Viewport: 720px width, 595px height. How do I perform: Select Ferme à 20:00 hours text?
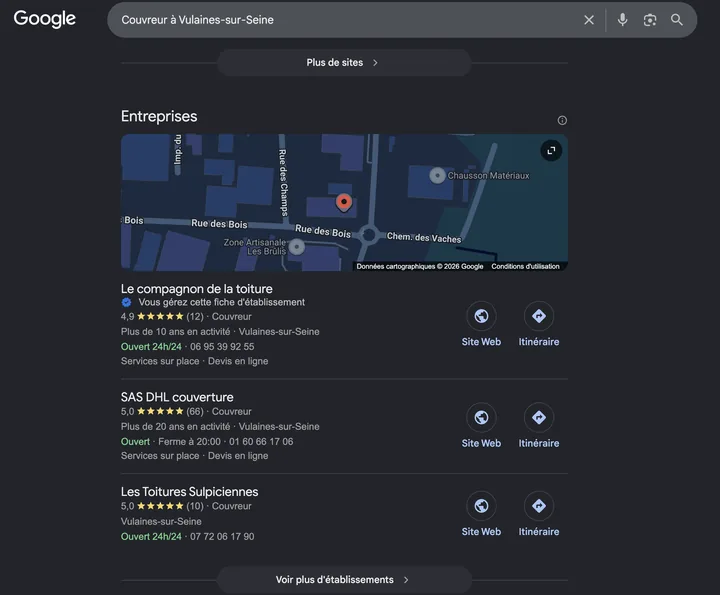189,442
